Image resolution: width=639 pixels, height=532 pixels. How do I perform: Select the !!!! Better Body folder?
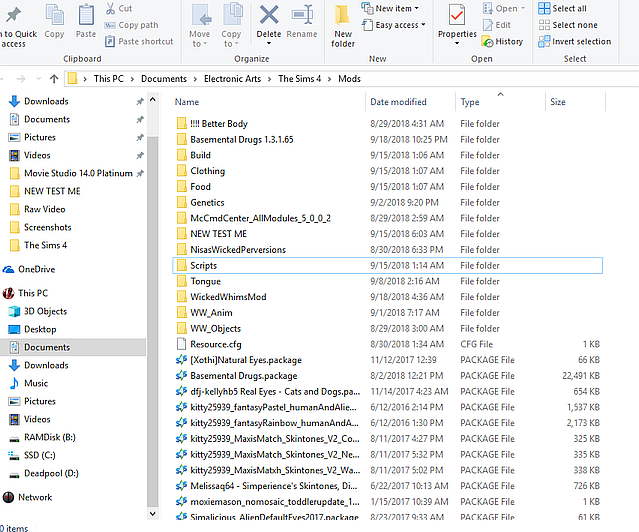219,124
